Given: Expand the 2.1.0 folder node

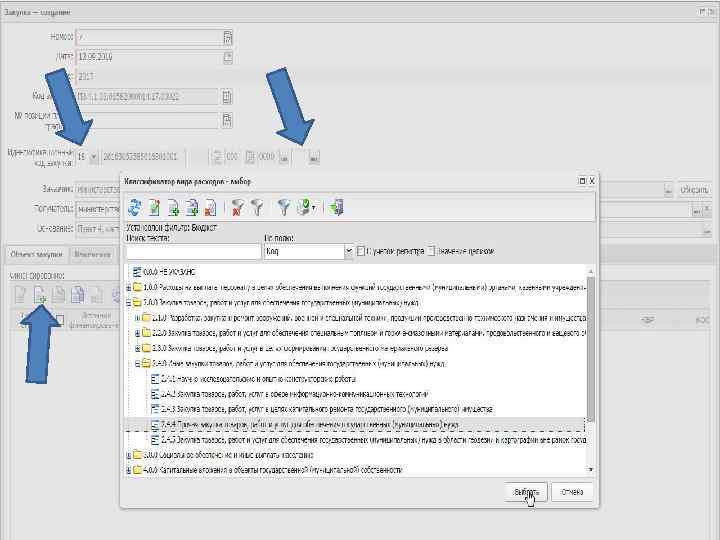Looking at the screenshot, I should tap(137, 318).
